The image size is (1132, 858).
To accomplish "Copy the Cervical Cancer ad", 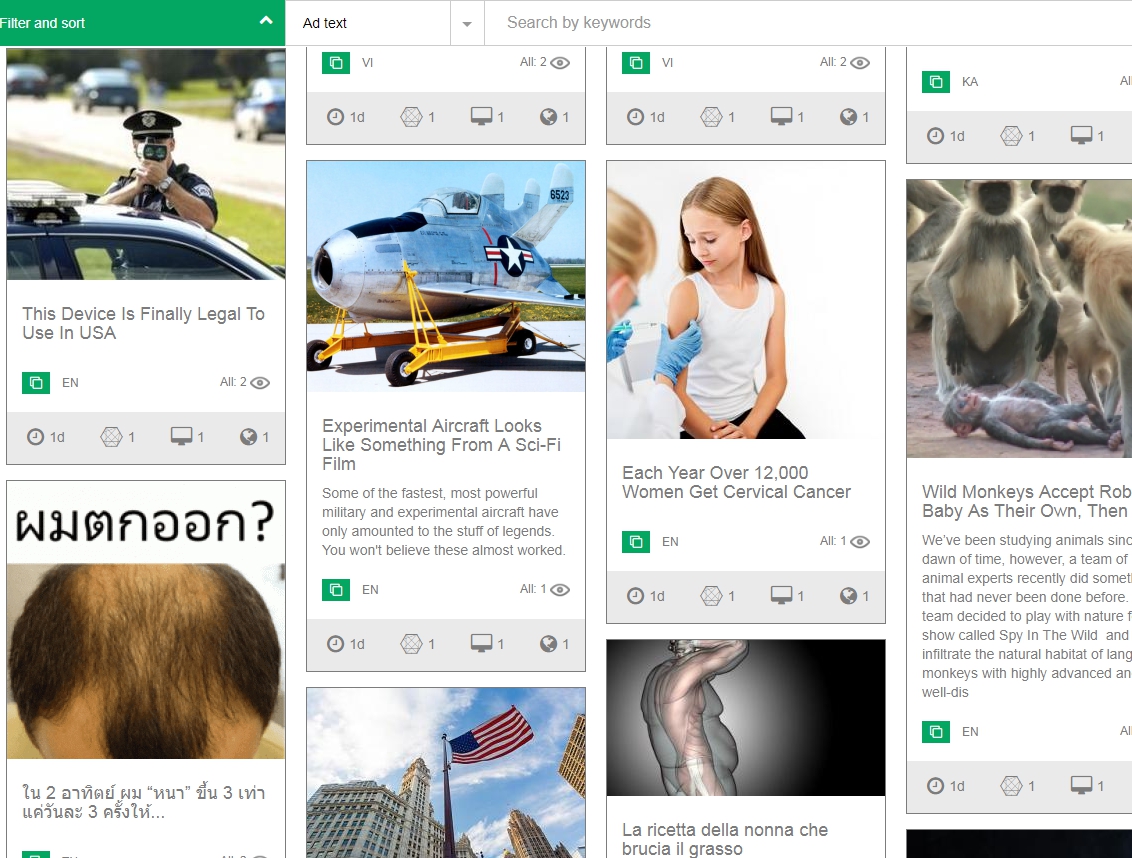I will (636, 542).
